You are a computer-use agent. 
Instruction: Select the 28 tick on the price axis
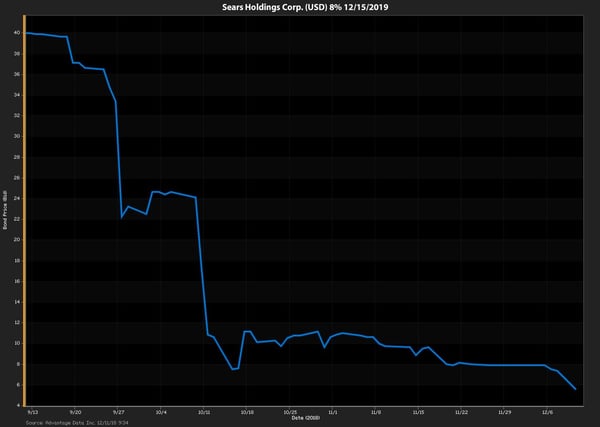pyautogui.click(x=17, y=157)
